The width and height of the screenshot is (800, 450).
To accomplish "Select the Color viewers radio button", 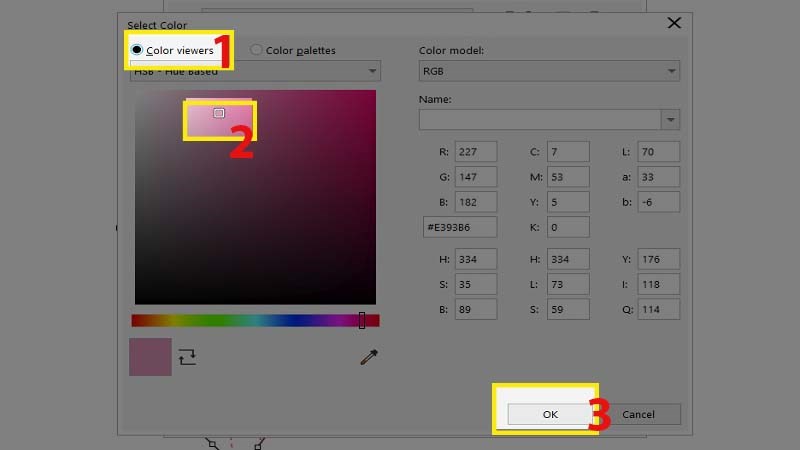I will pyautogui.click(x=136, y=50).
